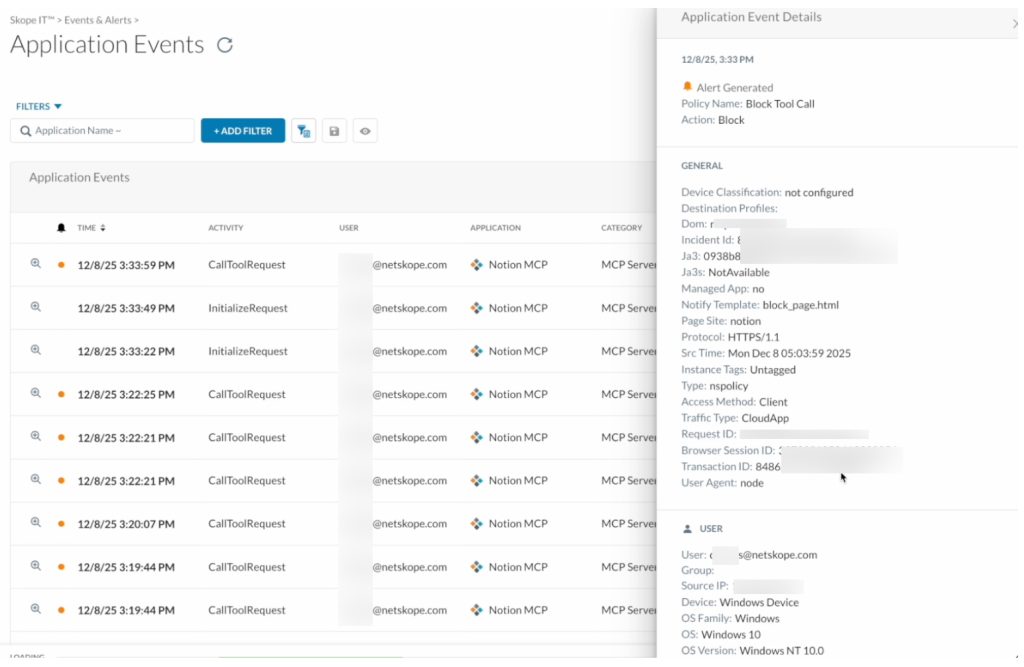
Task: Click the Notion MCP icon in the 3:33:22 PM row
Action: point(477,351)
